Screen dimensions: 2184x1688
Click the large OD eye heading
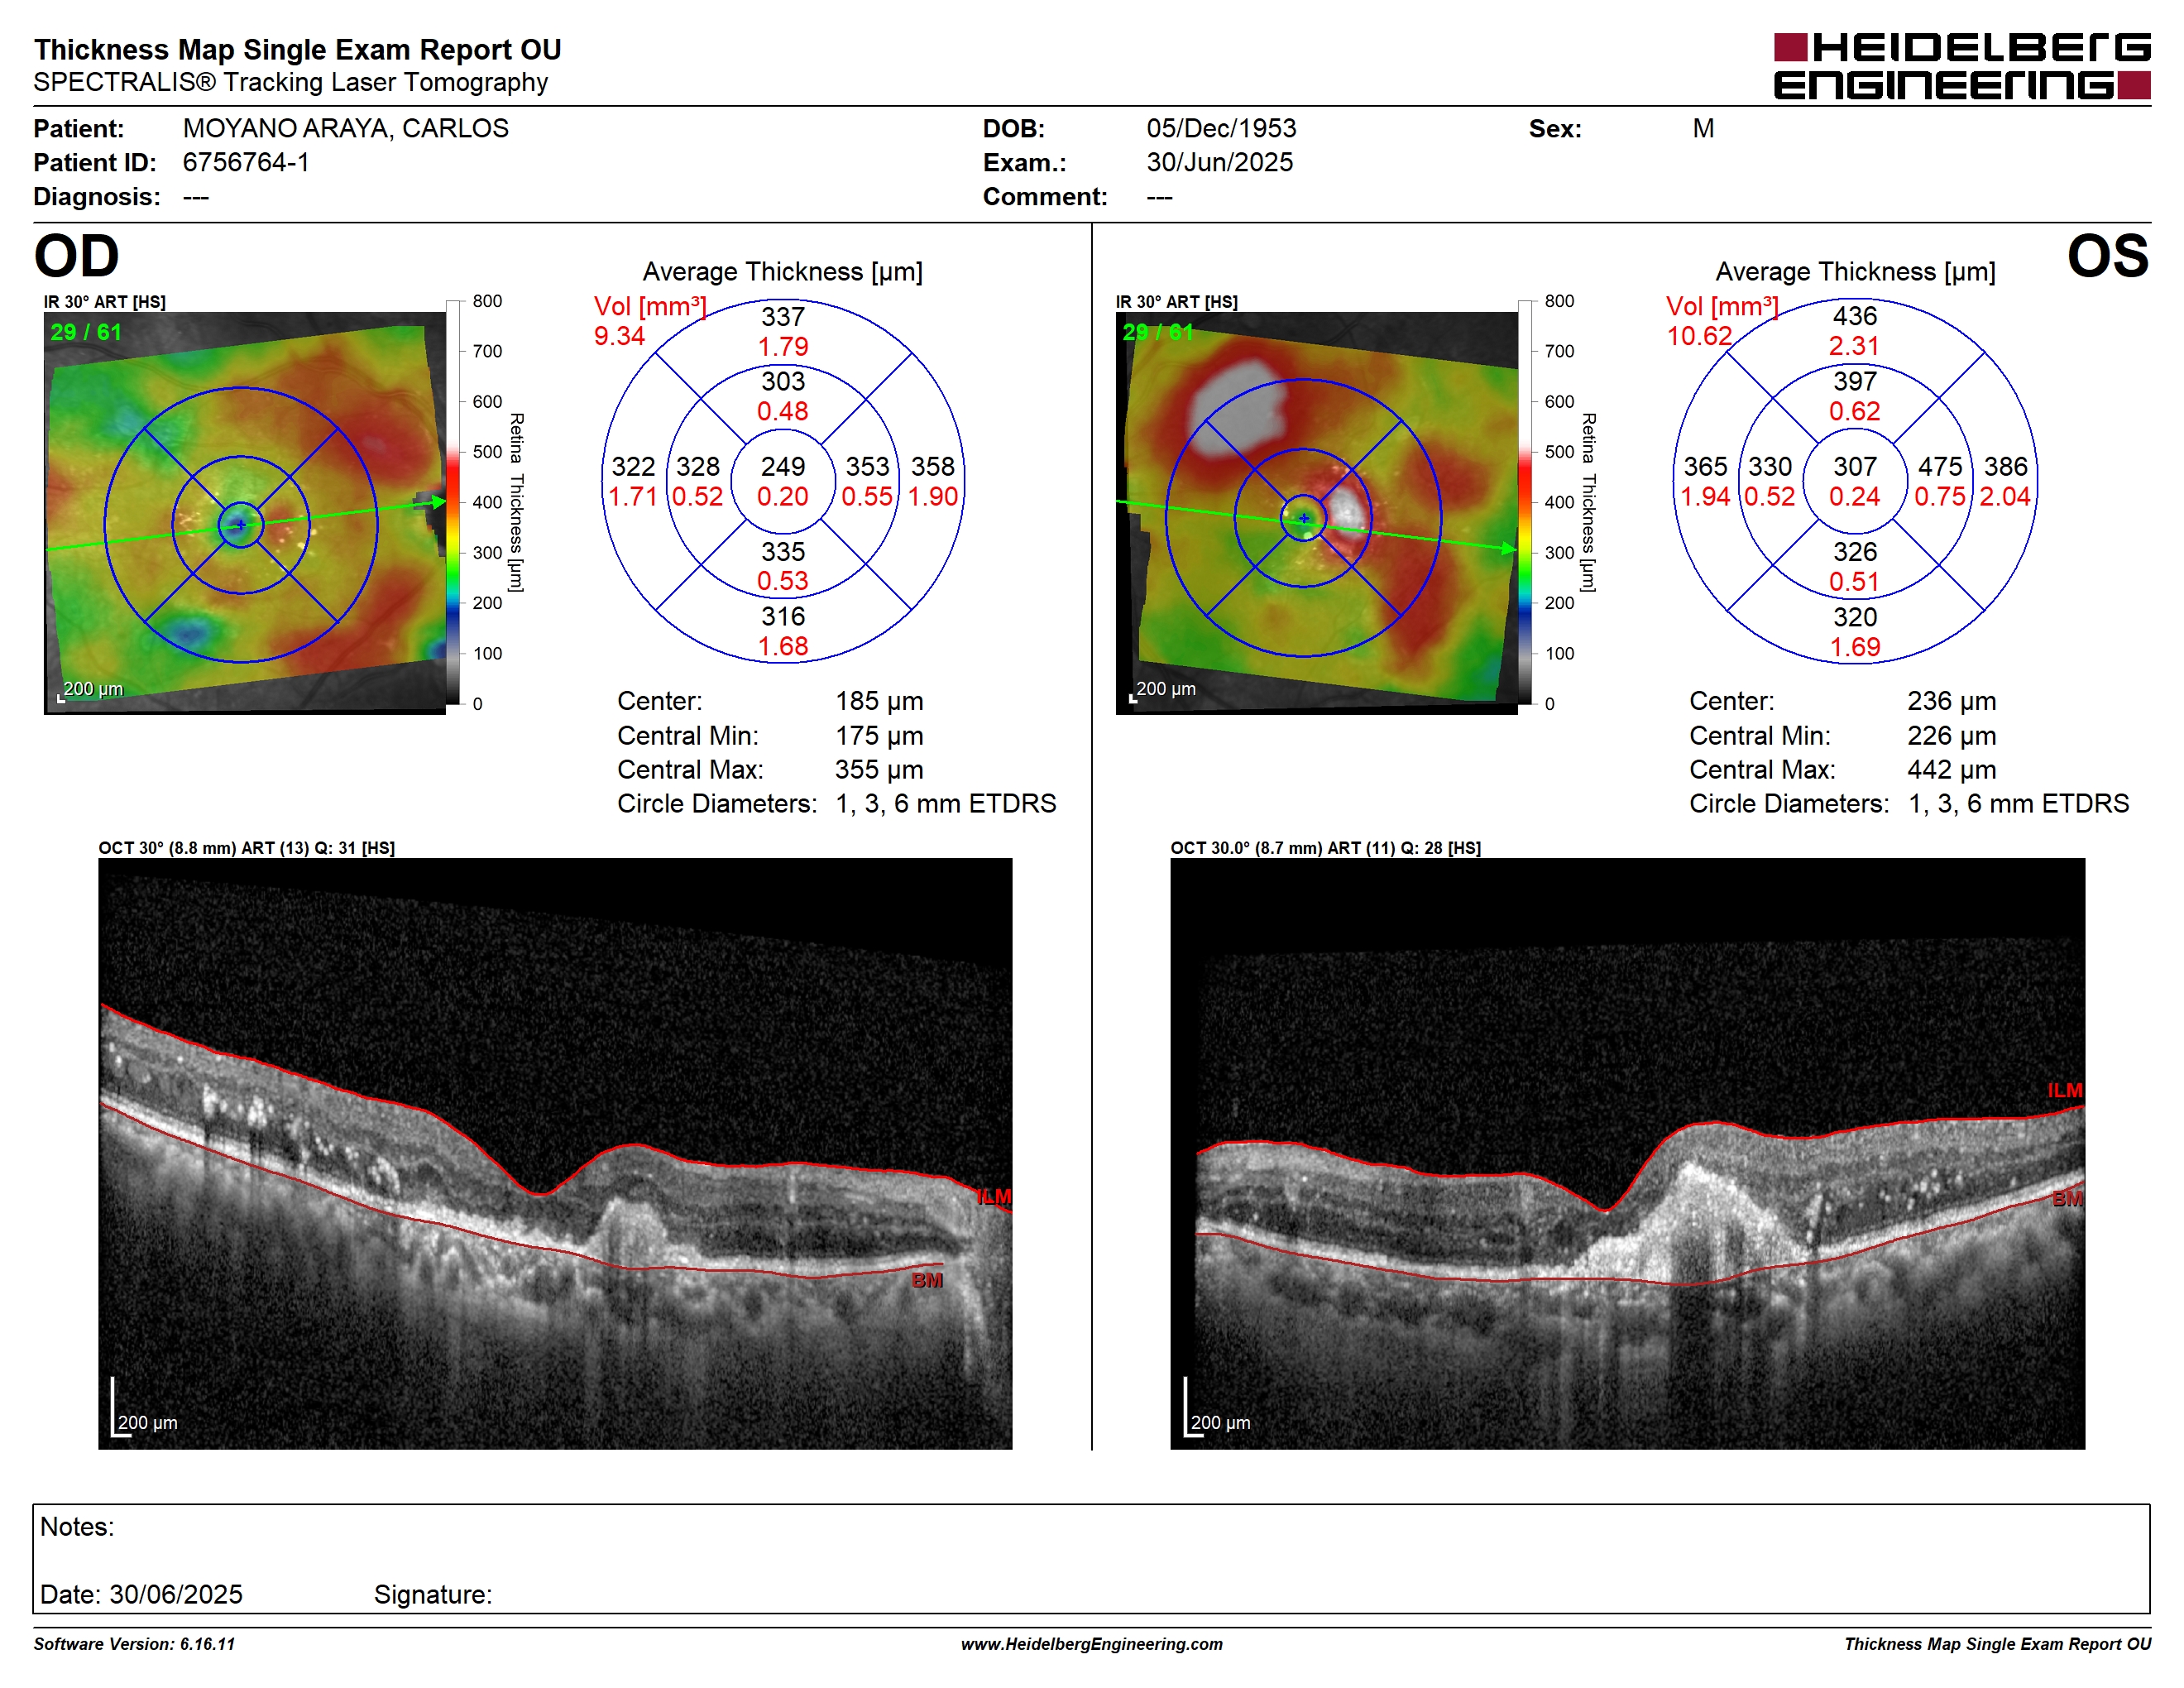click(x=77, y=256)
